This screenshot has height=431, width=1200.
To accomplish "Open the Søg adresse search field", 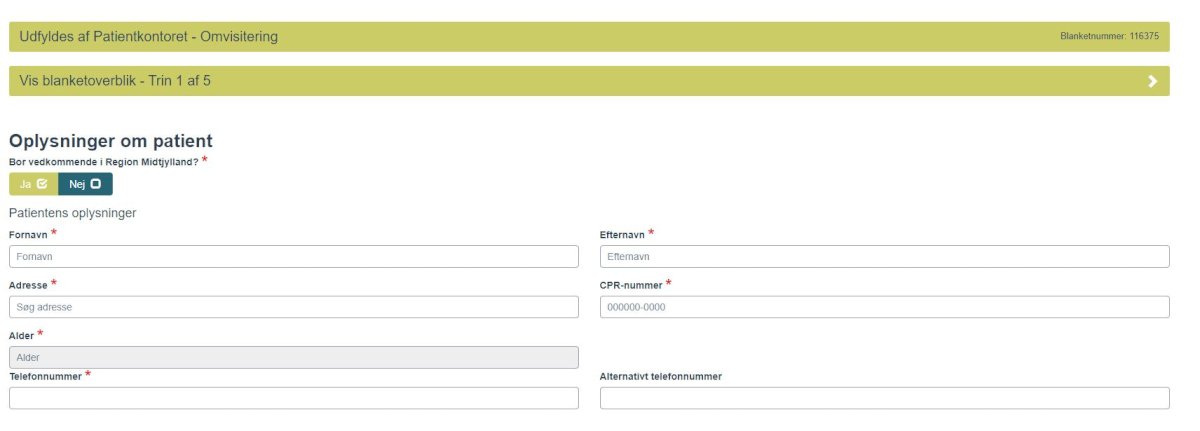I will 294,307.
